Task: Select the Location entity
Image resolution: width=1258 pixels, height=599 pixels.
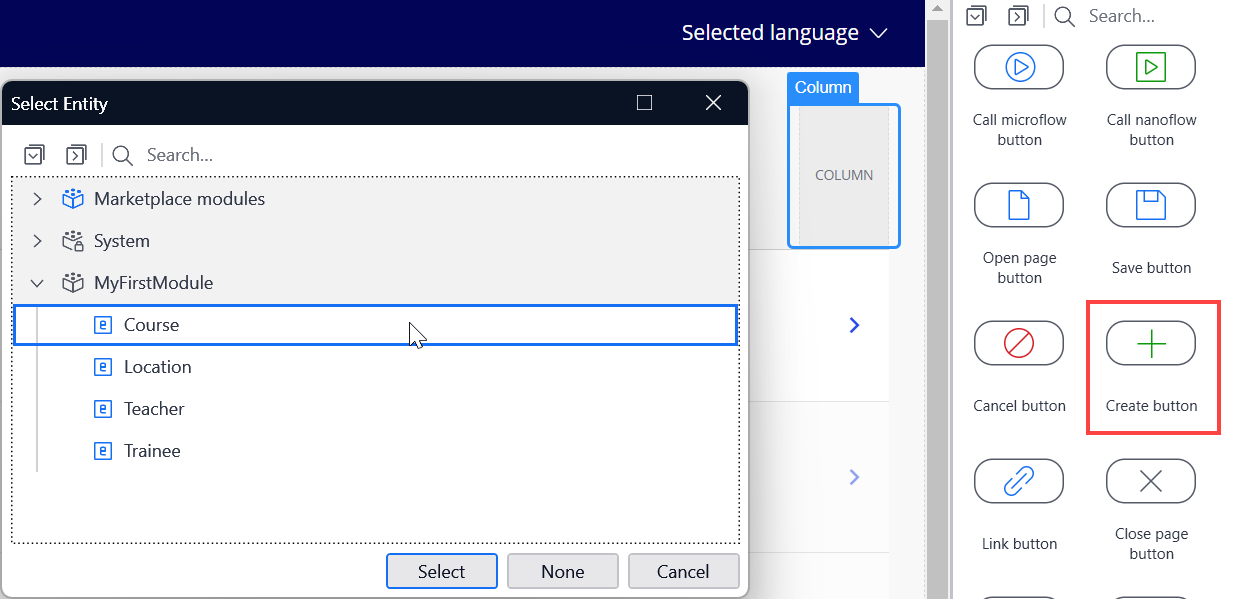Action: (157, 367)
